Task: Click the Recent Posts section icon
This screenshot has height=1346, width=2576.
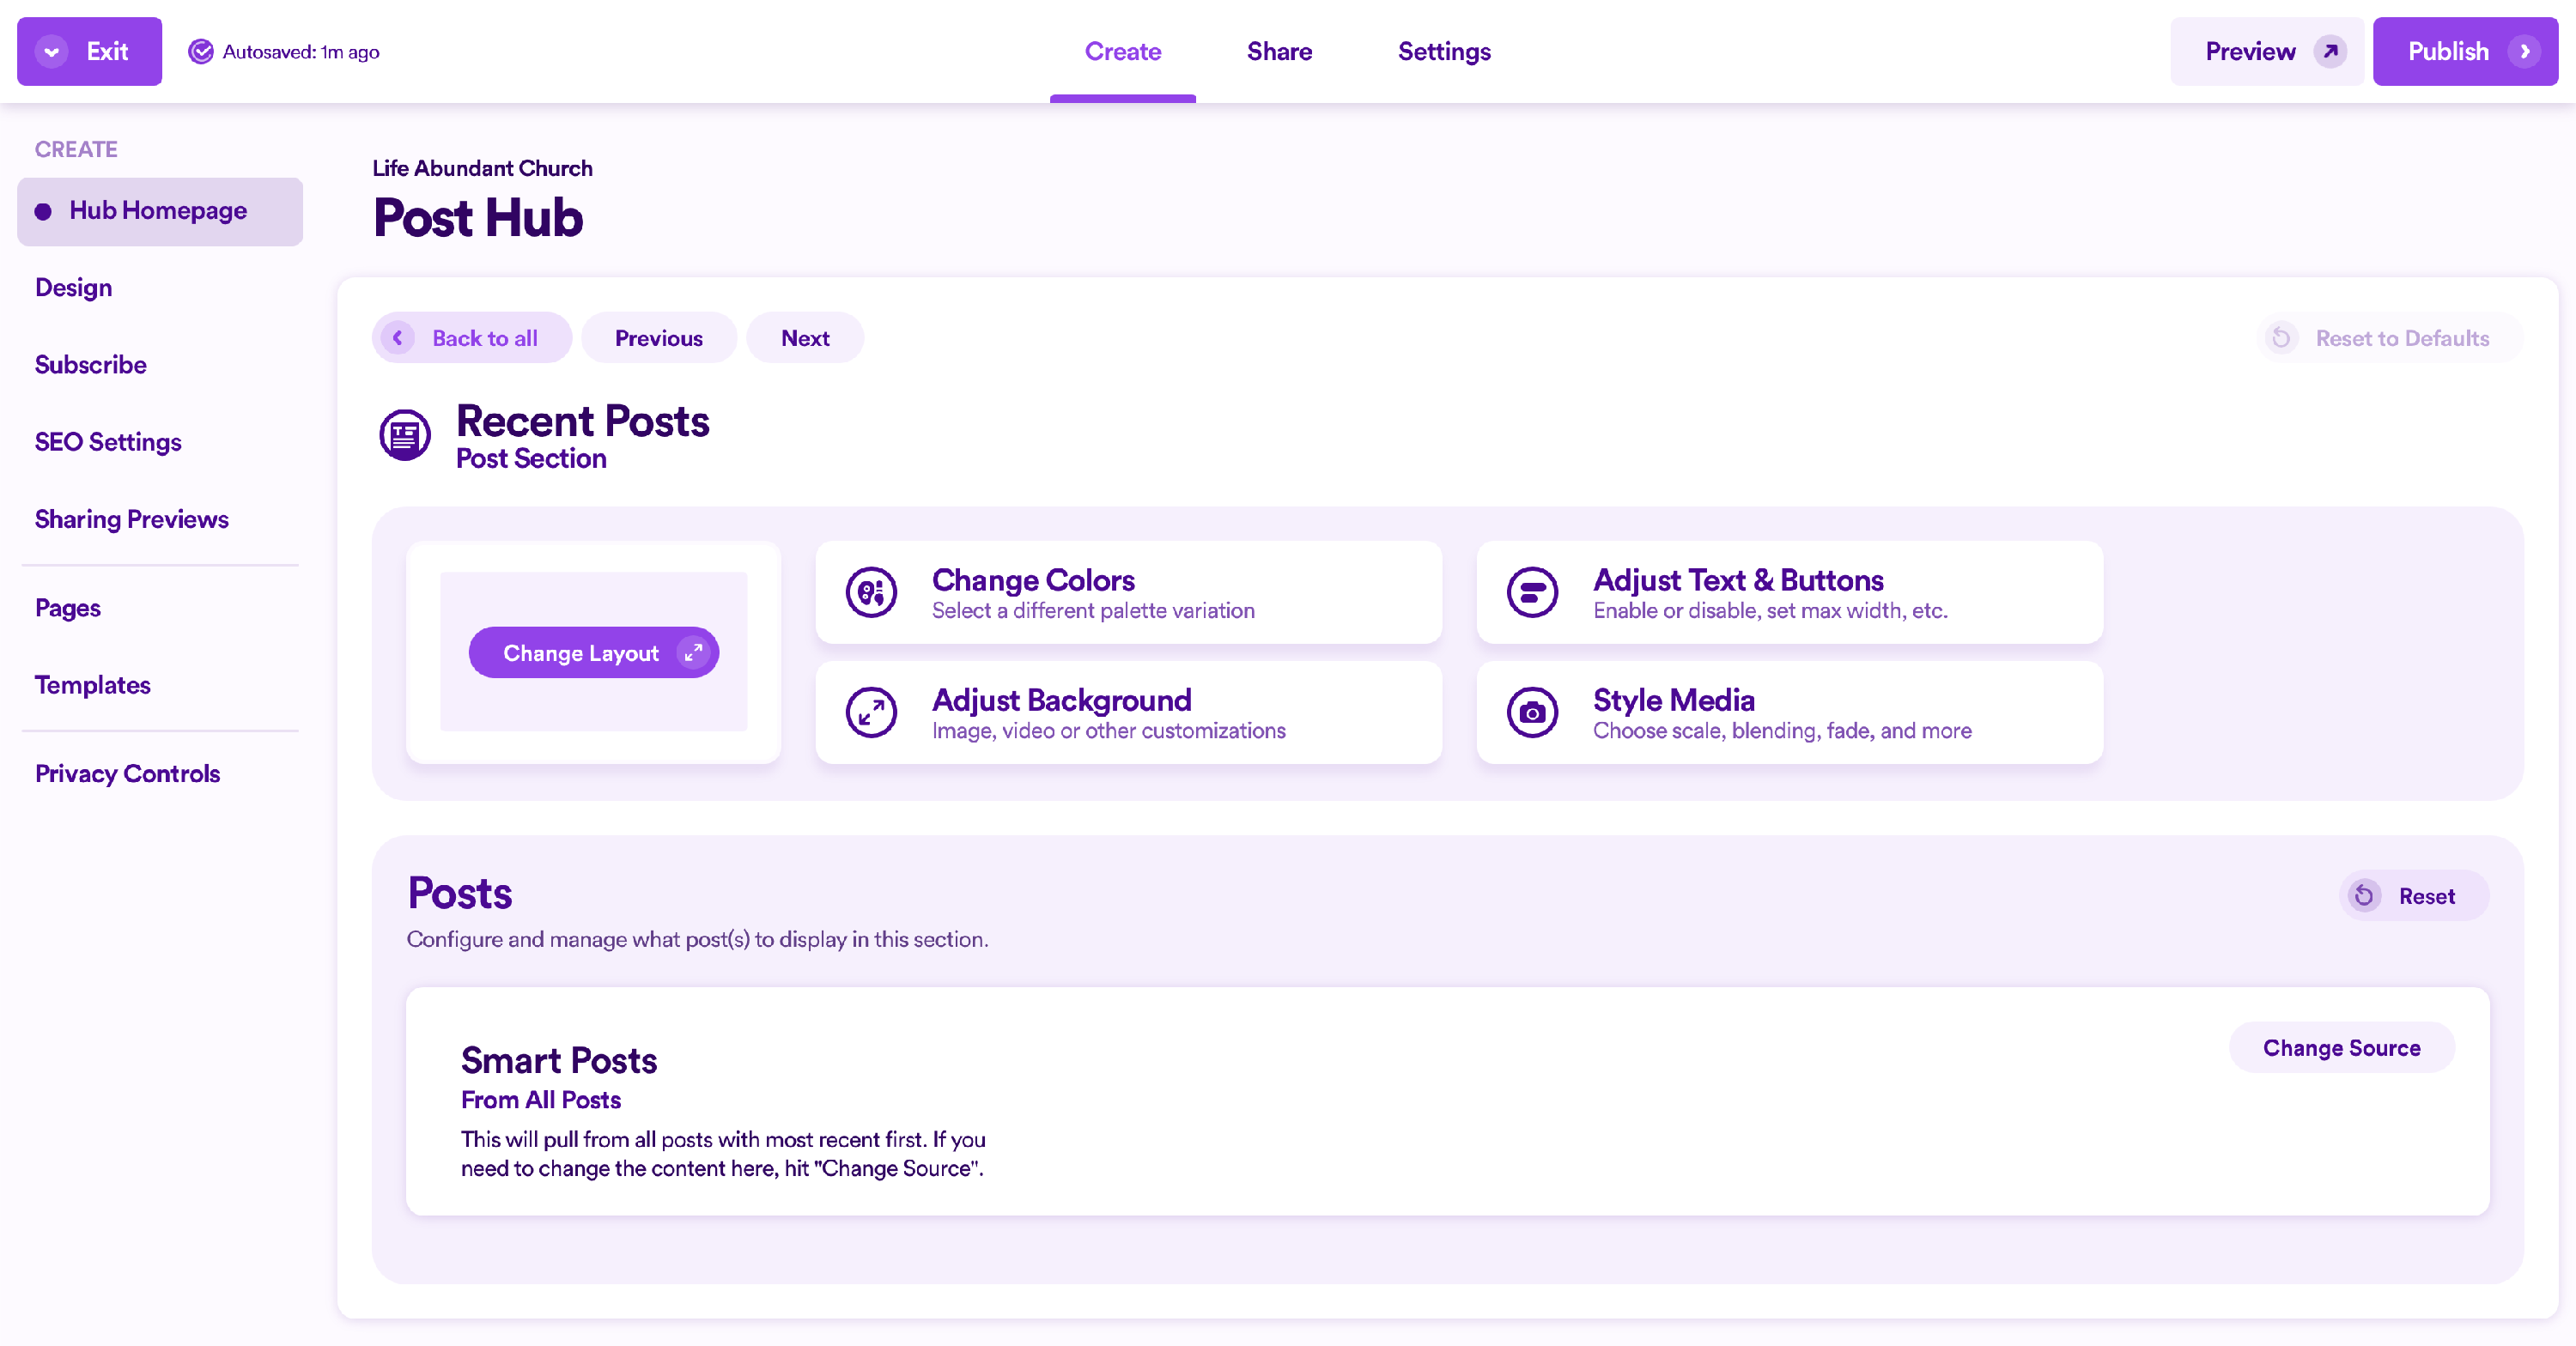Action: 405,435
